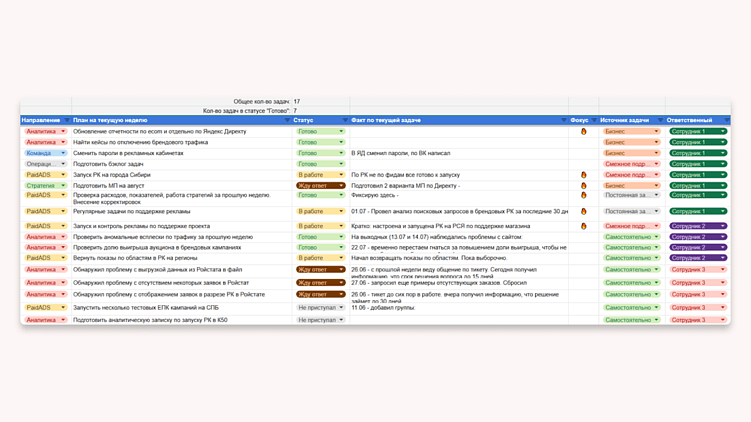Click fire icon in Подготовить МП на август row
The image size is (751, 422).
(x=583, y=185)
